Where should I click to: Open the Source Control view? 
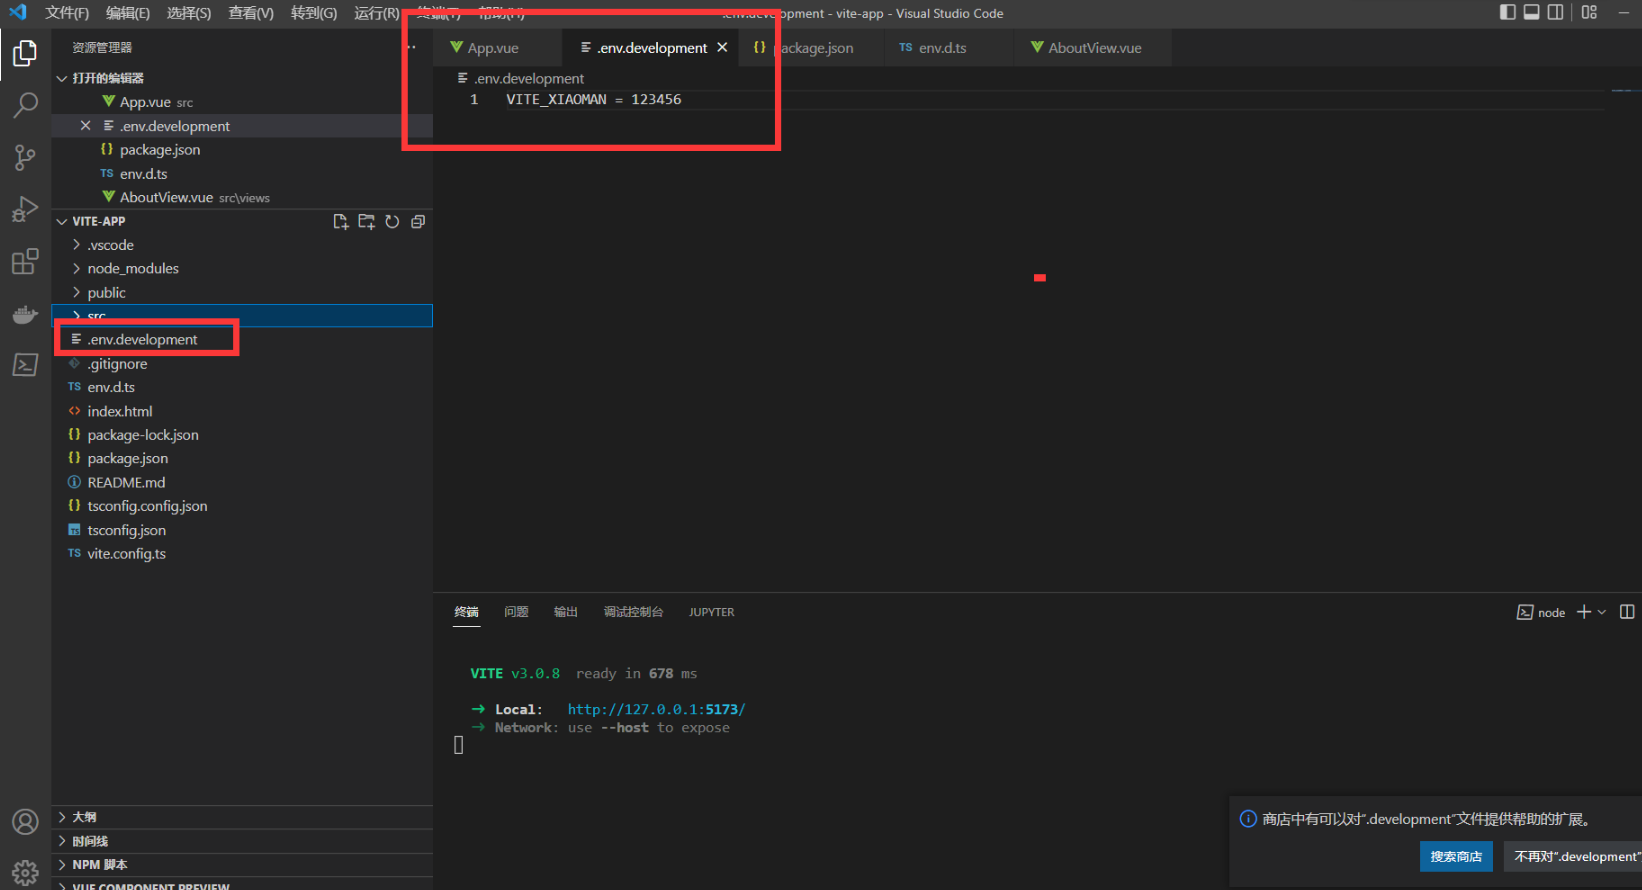pyautogui.click(x=25, y=157)
